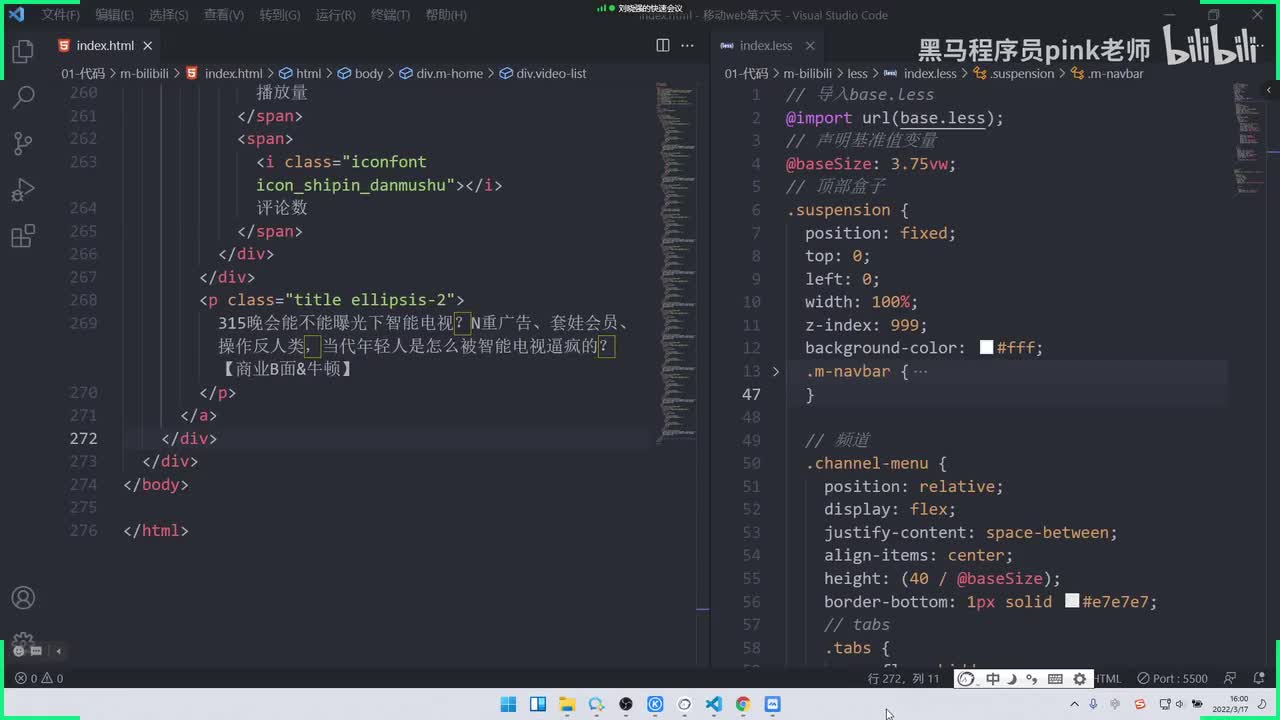Click the Windows task view taskbar icon
The width and height of the screenshot is (1280, 720).
click(x=537, y=704)
